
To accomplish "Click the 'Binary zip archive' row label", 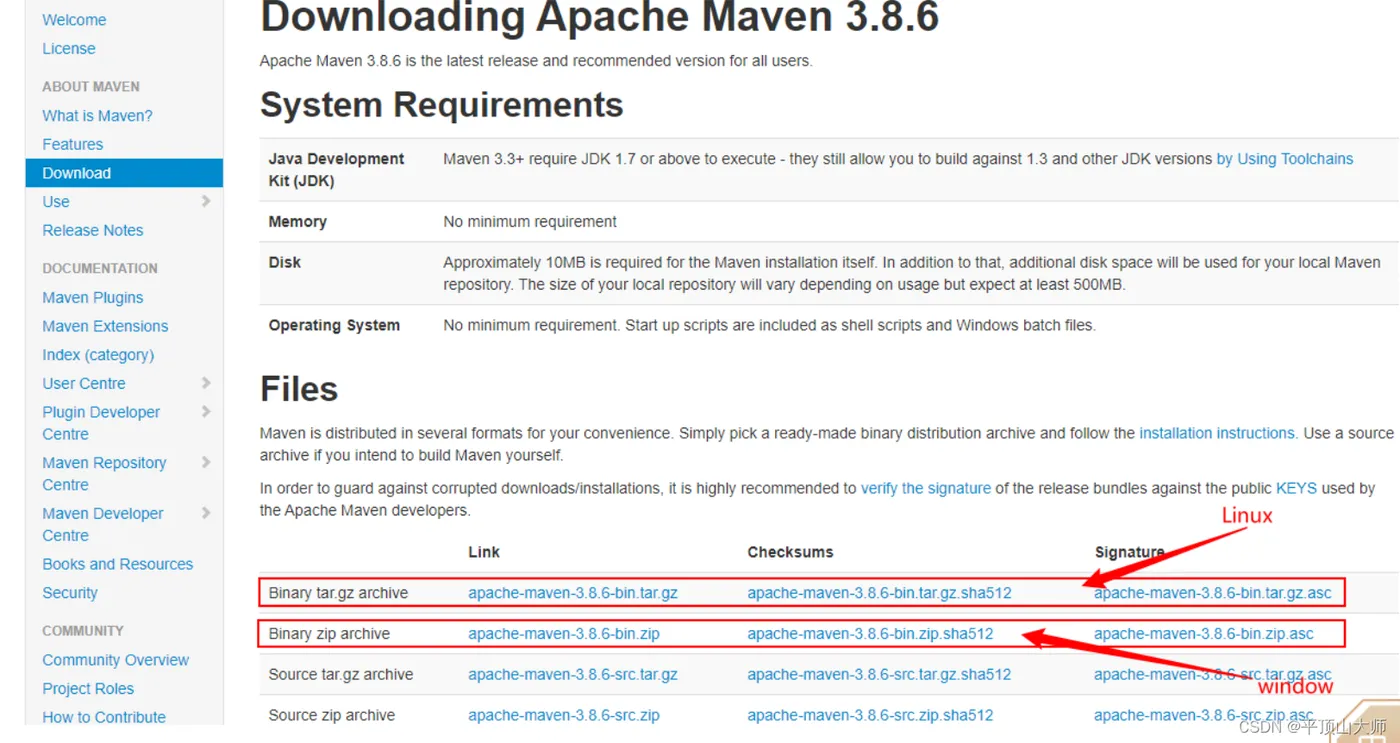I will pos(329,634).
